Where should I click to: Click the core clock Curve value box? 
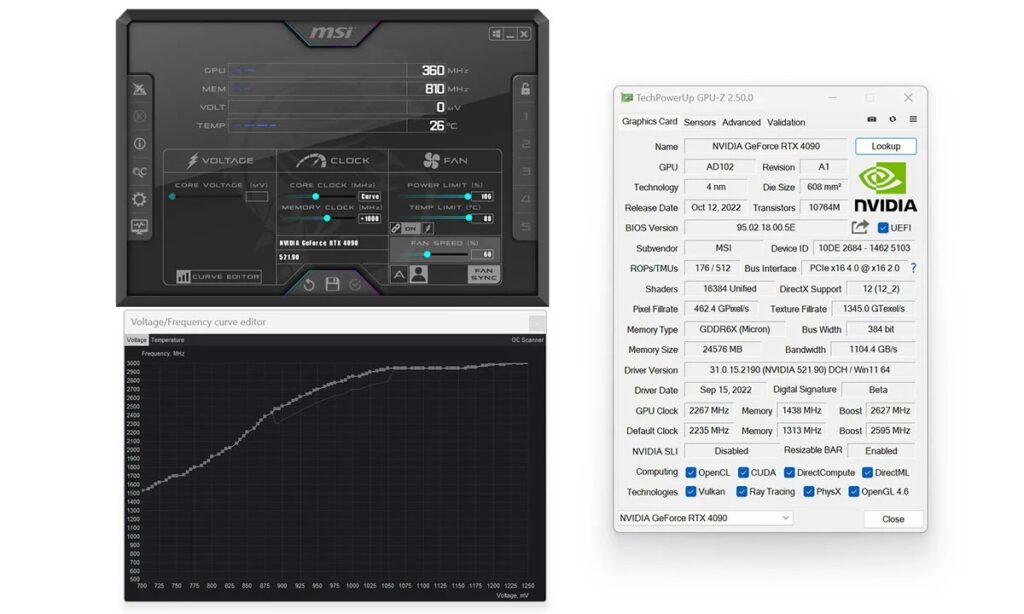[370, 196]
